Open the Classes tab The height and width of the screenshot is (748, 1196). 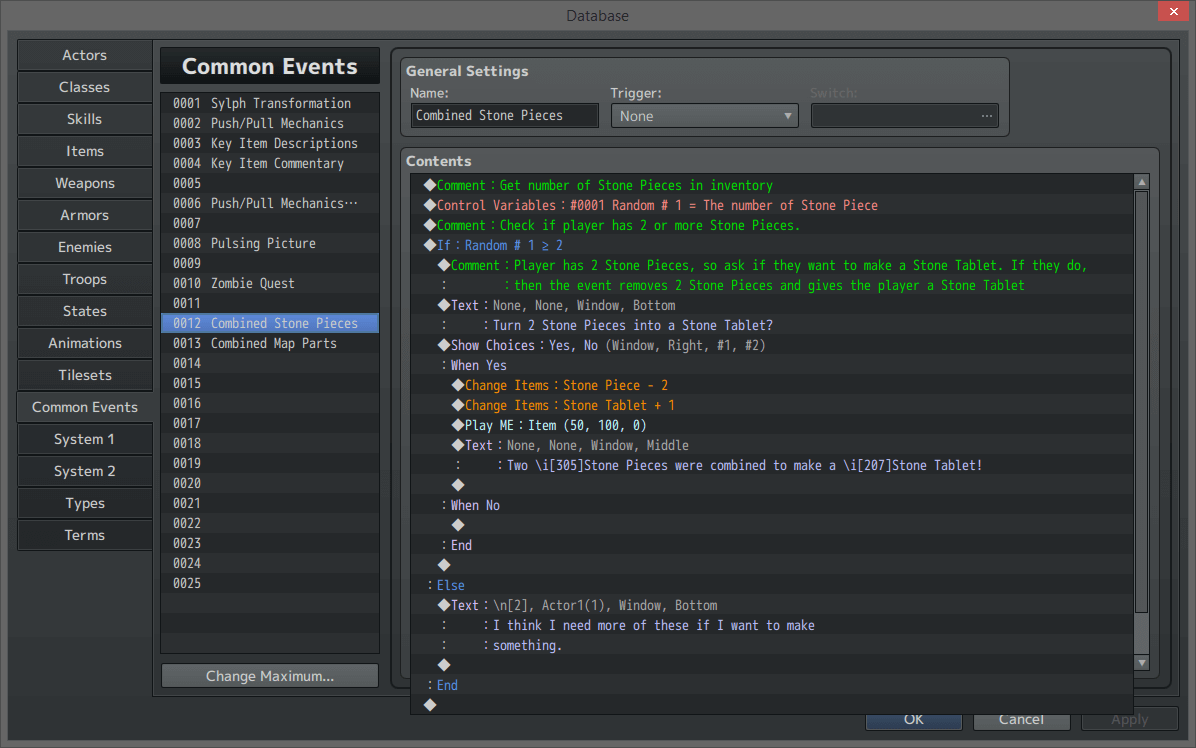pyautogui.click(x=85, y=87)
